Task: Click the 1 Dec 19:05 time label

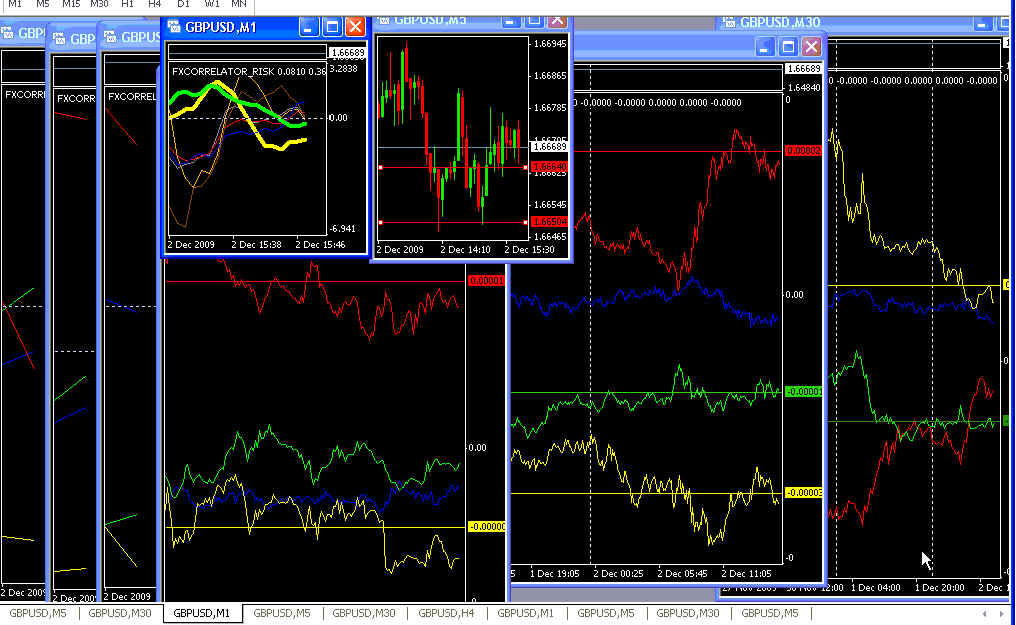Action: pyautogui.click(x=555, y=573)
